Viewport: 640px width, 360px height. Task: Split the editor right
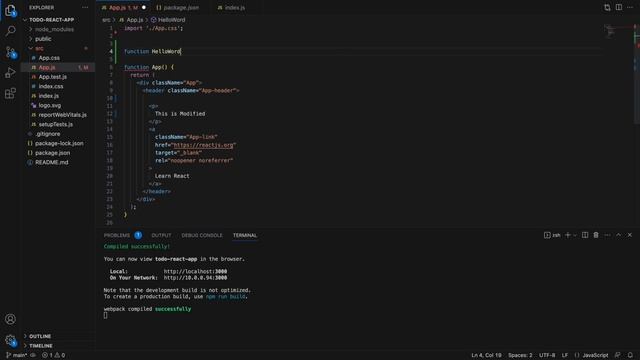pyautogui.click(x=619, y=7)
